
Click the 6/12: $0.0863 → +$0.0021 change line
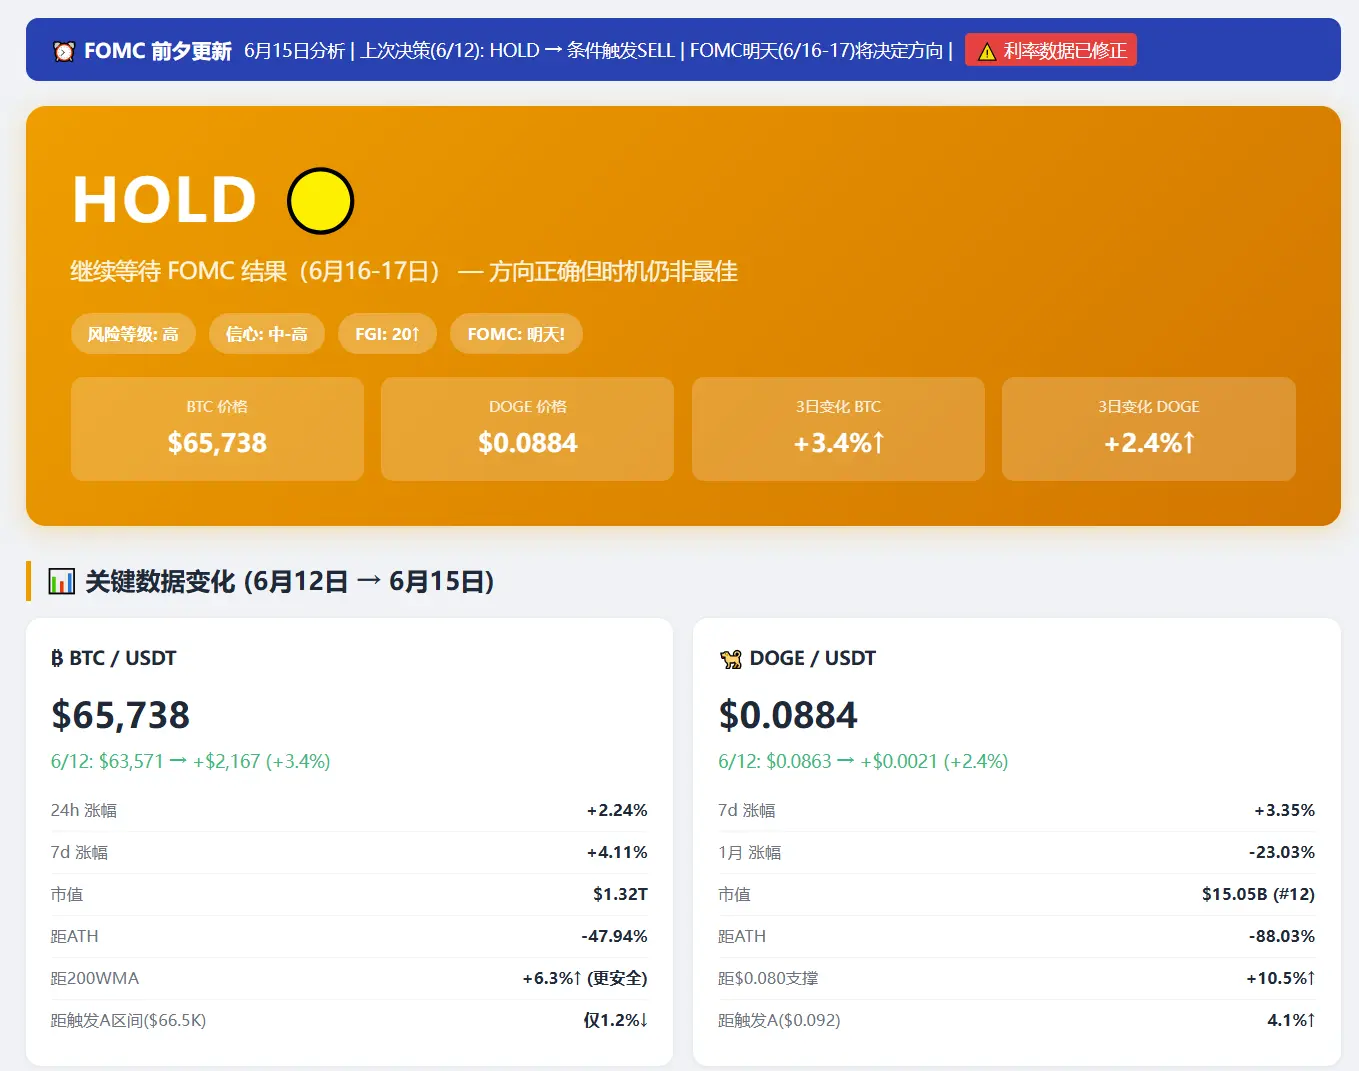click(x=863, y=761)
